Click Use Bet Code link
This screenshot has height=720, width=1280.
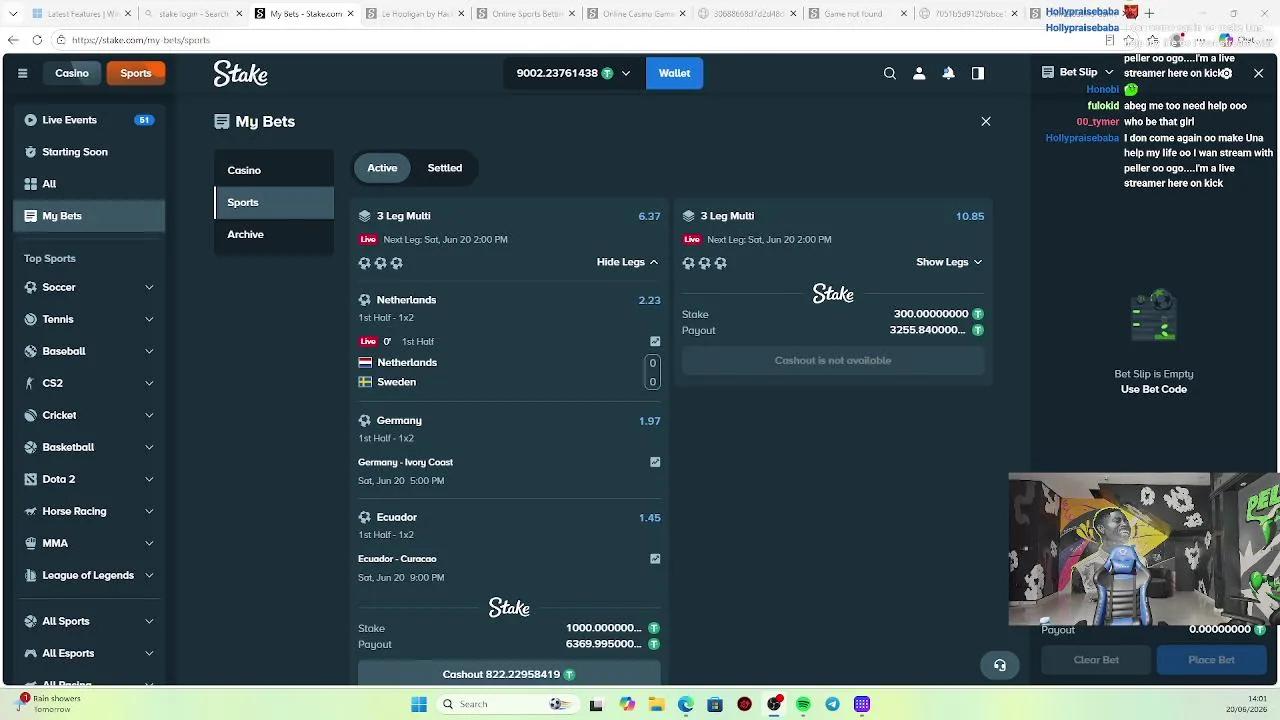click(x=1154, y=389)
